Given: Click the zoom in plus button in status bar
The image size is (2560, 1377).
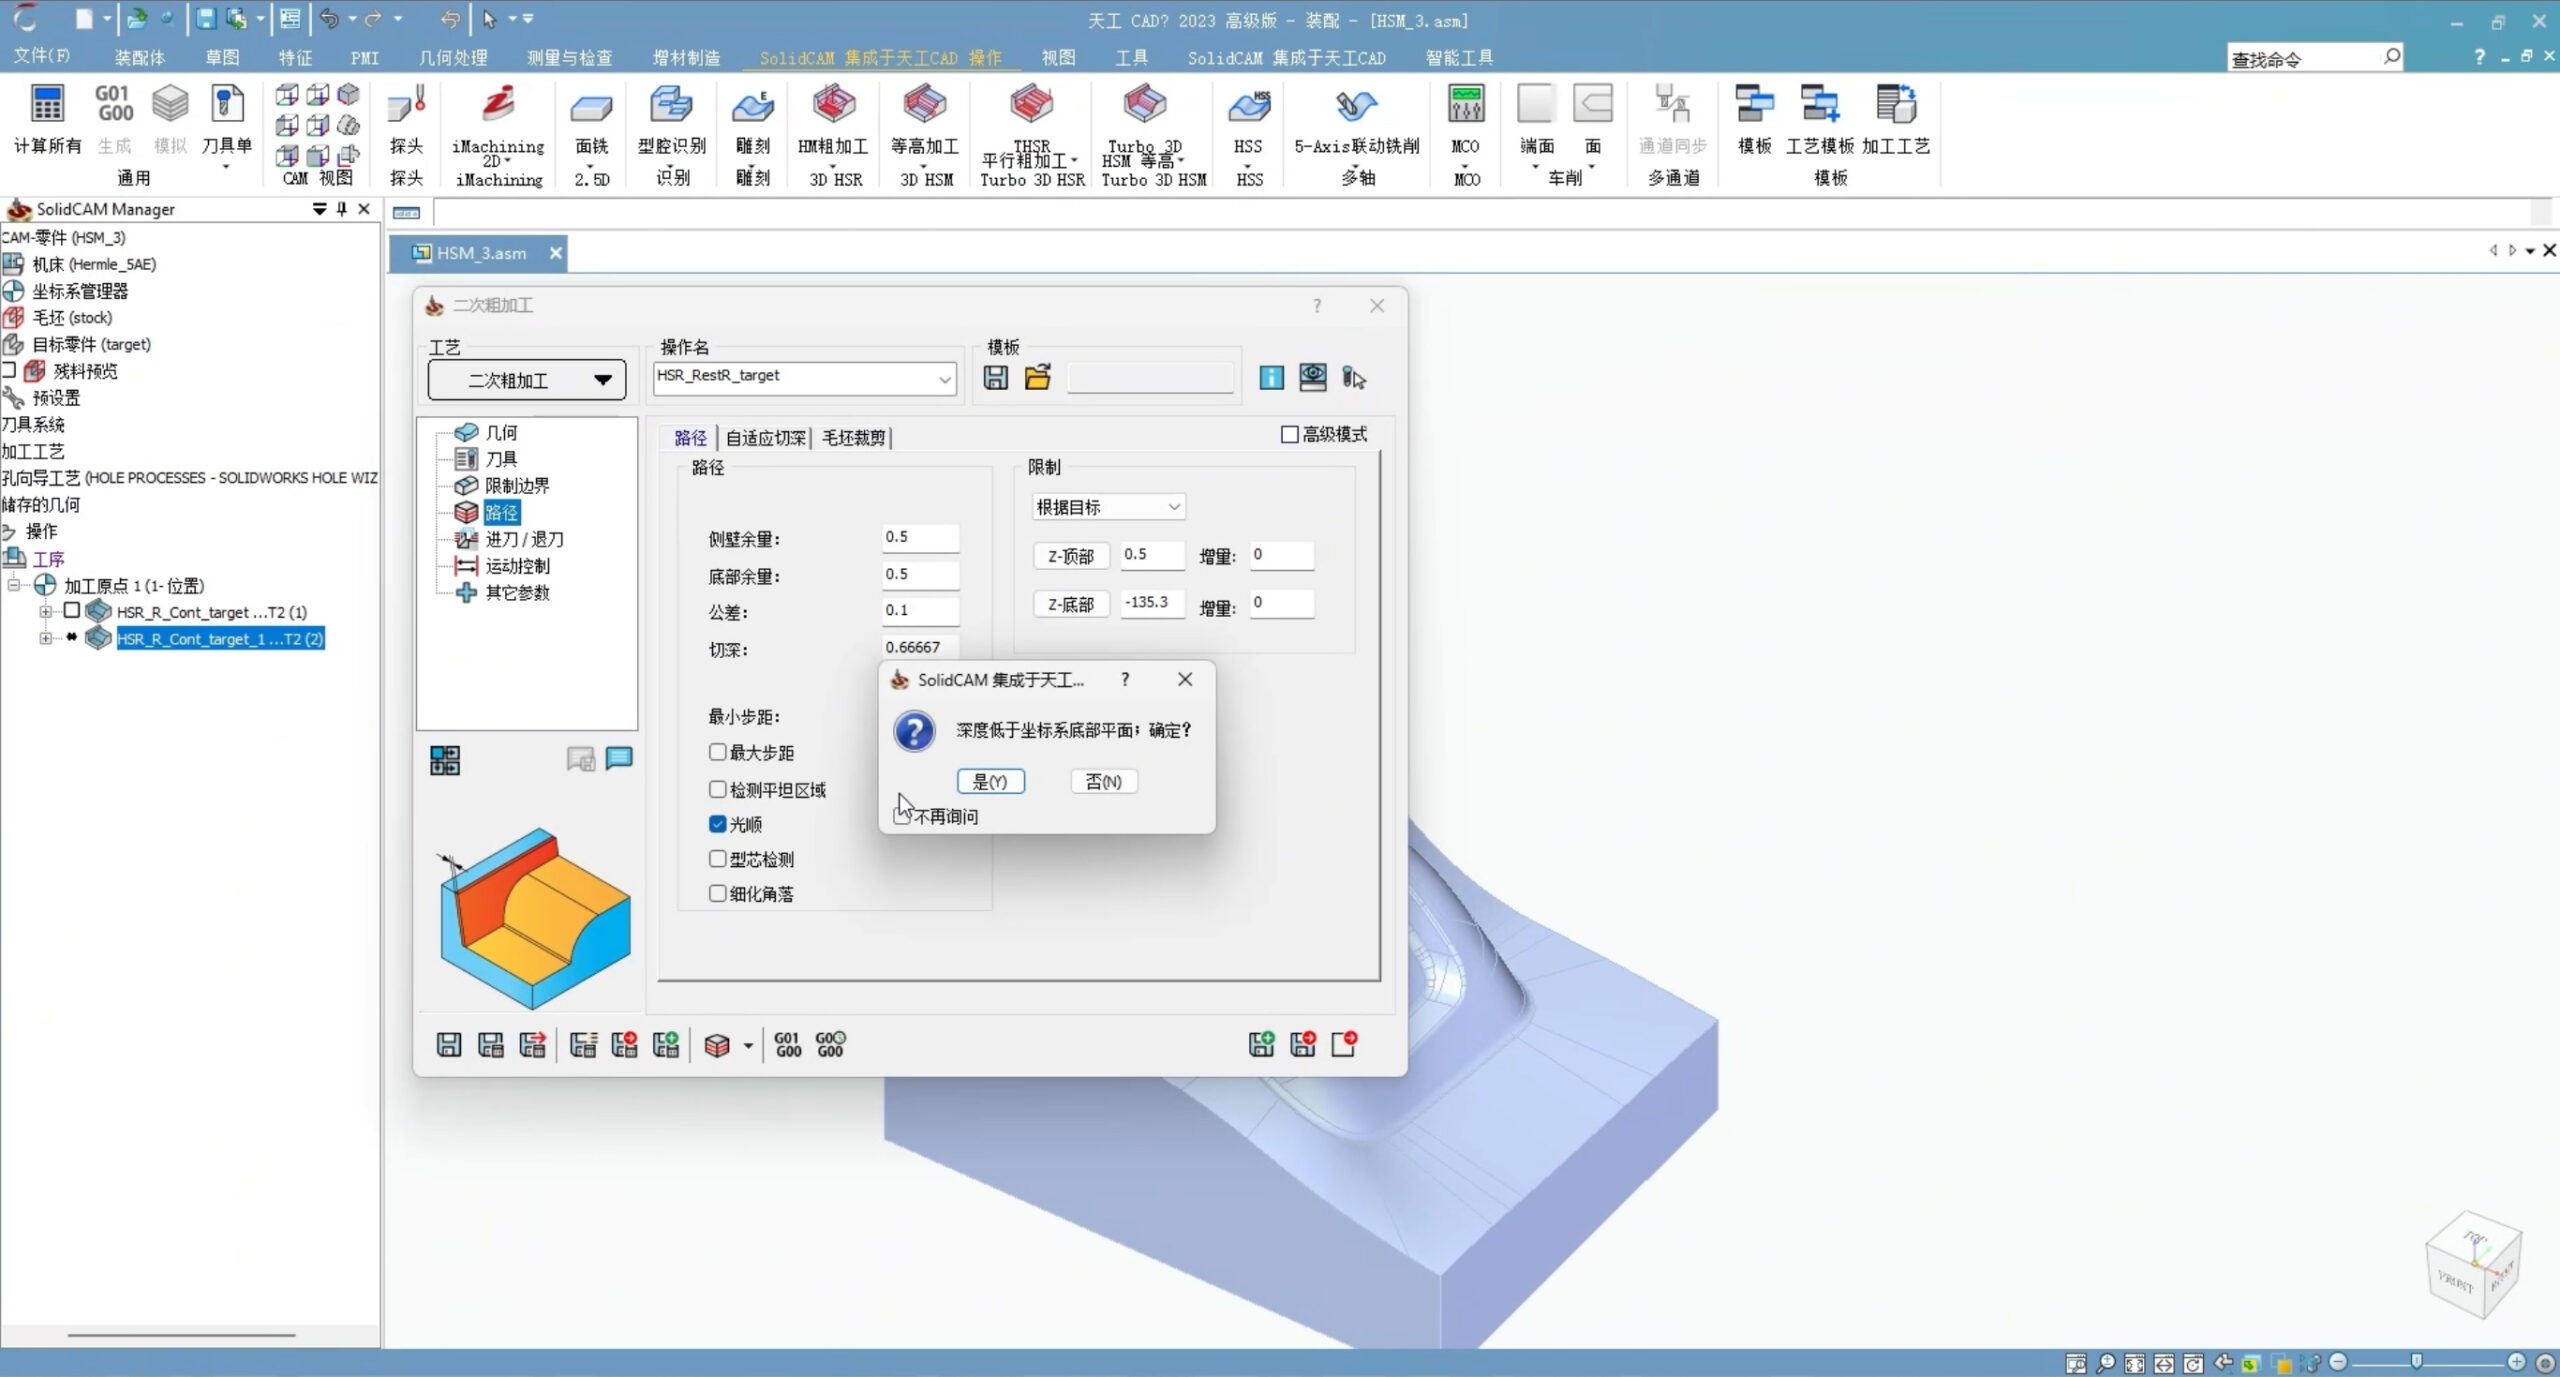Looking at the screenshot, I should tap(2516, 1362).
